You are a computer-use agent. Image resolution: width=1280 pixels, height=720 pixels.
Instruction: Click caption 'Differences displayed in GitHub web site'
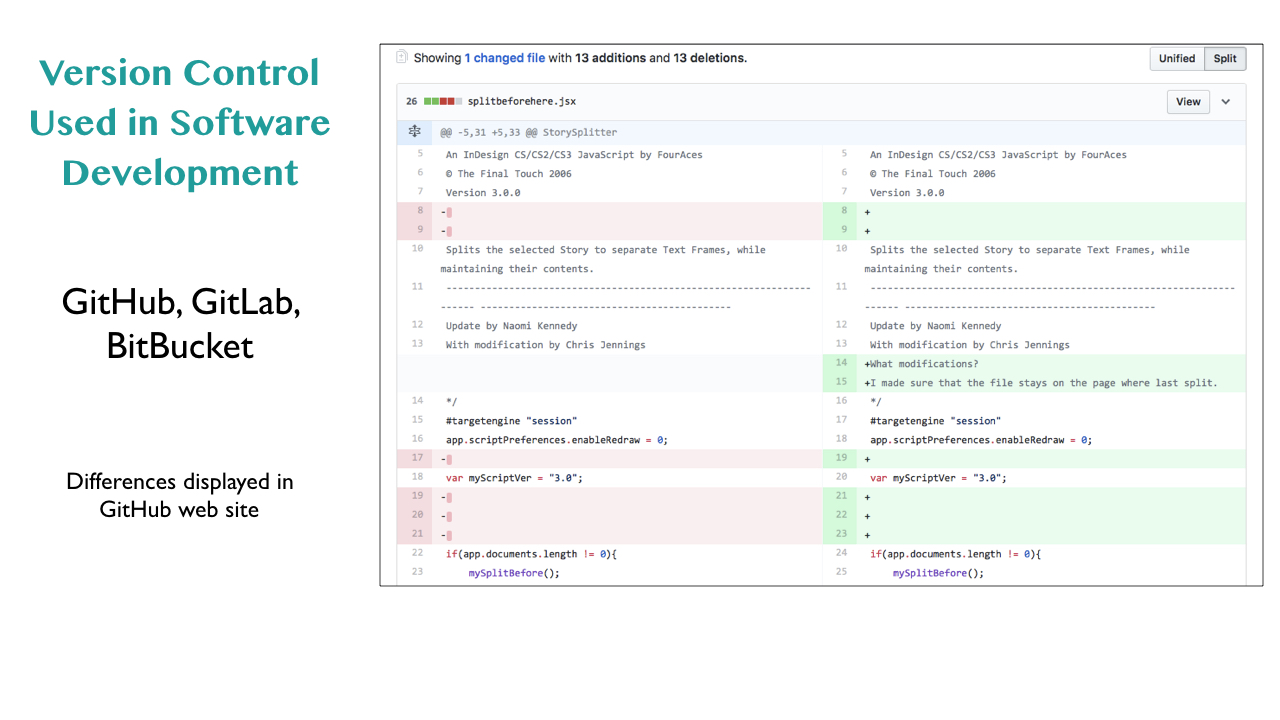(x=180, y=495)
